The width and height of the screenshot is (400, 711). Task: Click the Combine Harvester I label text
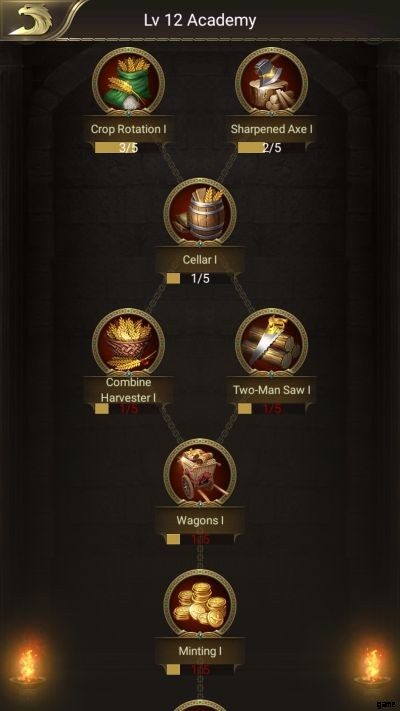tap(128, 390)
